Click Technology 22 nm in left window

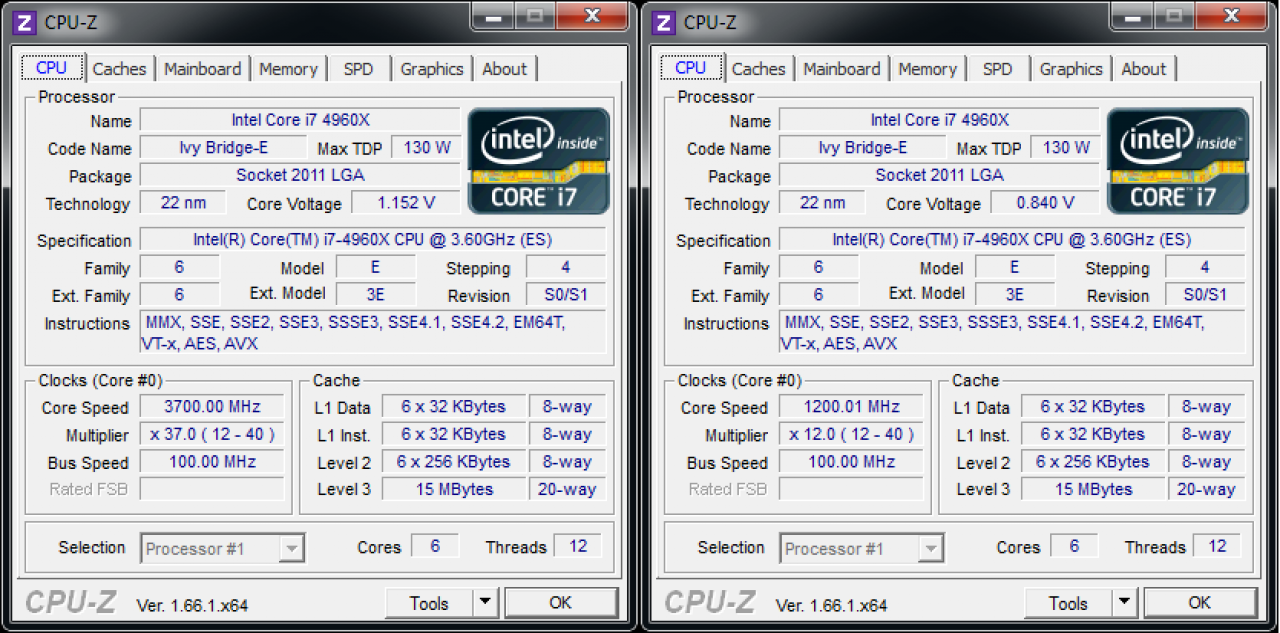(x=183, y=203)
